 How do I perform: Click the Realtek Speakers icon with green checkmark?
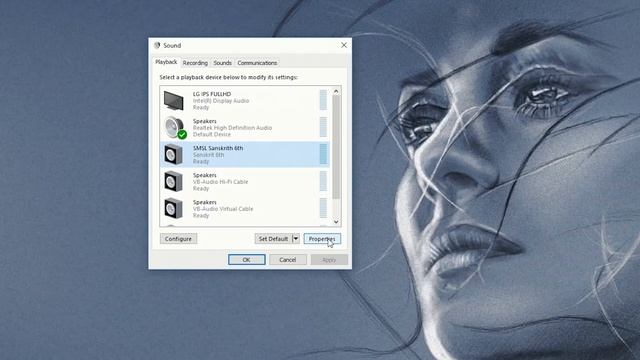[176, 128]
